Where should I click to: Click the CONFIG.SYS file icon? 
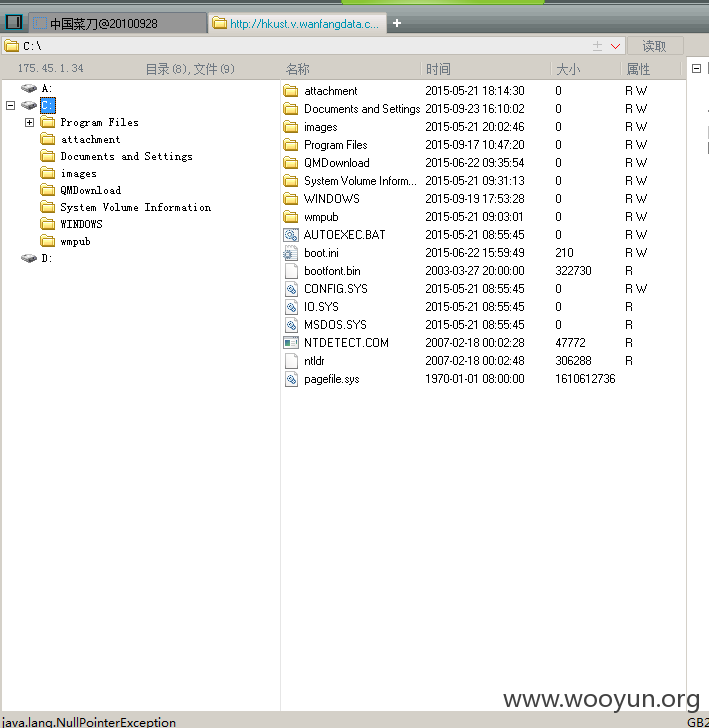[x=291, y=289]
